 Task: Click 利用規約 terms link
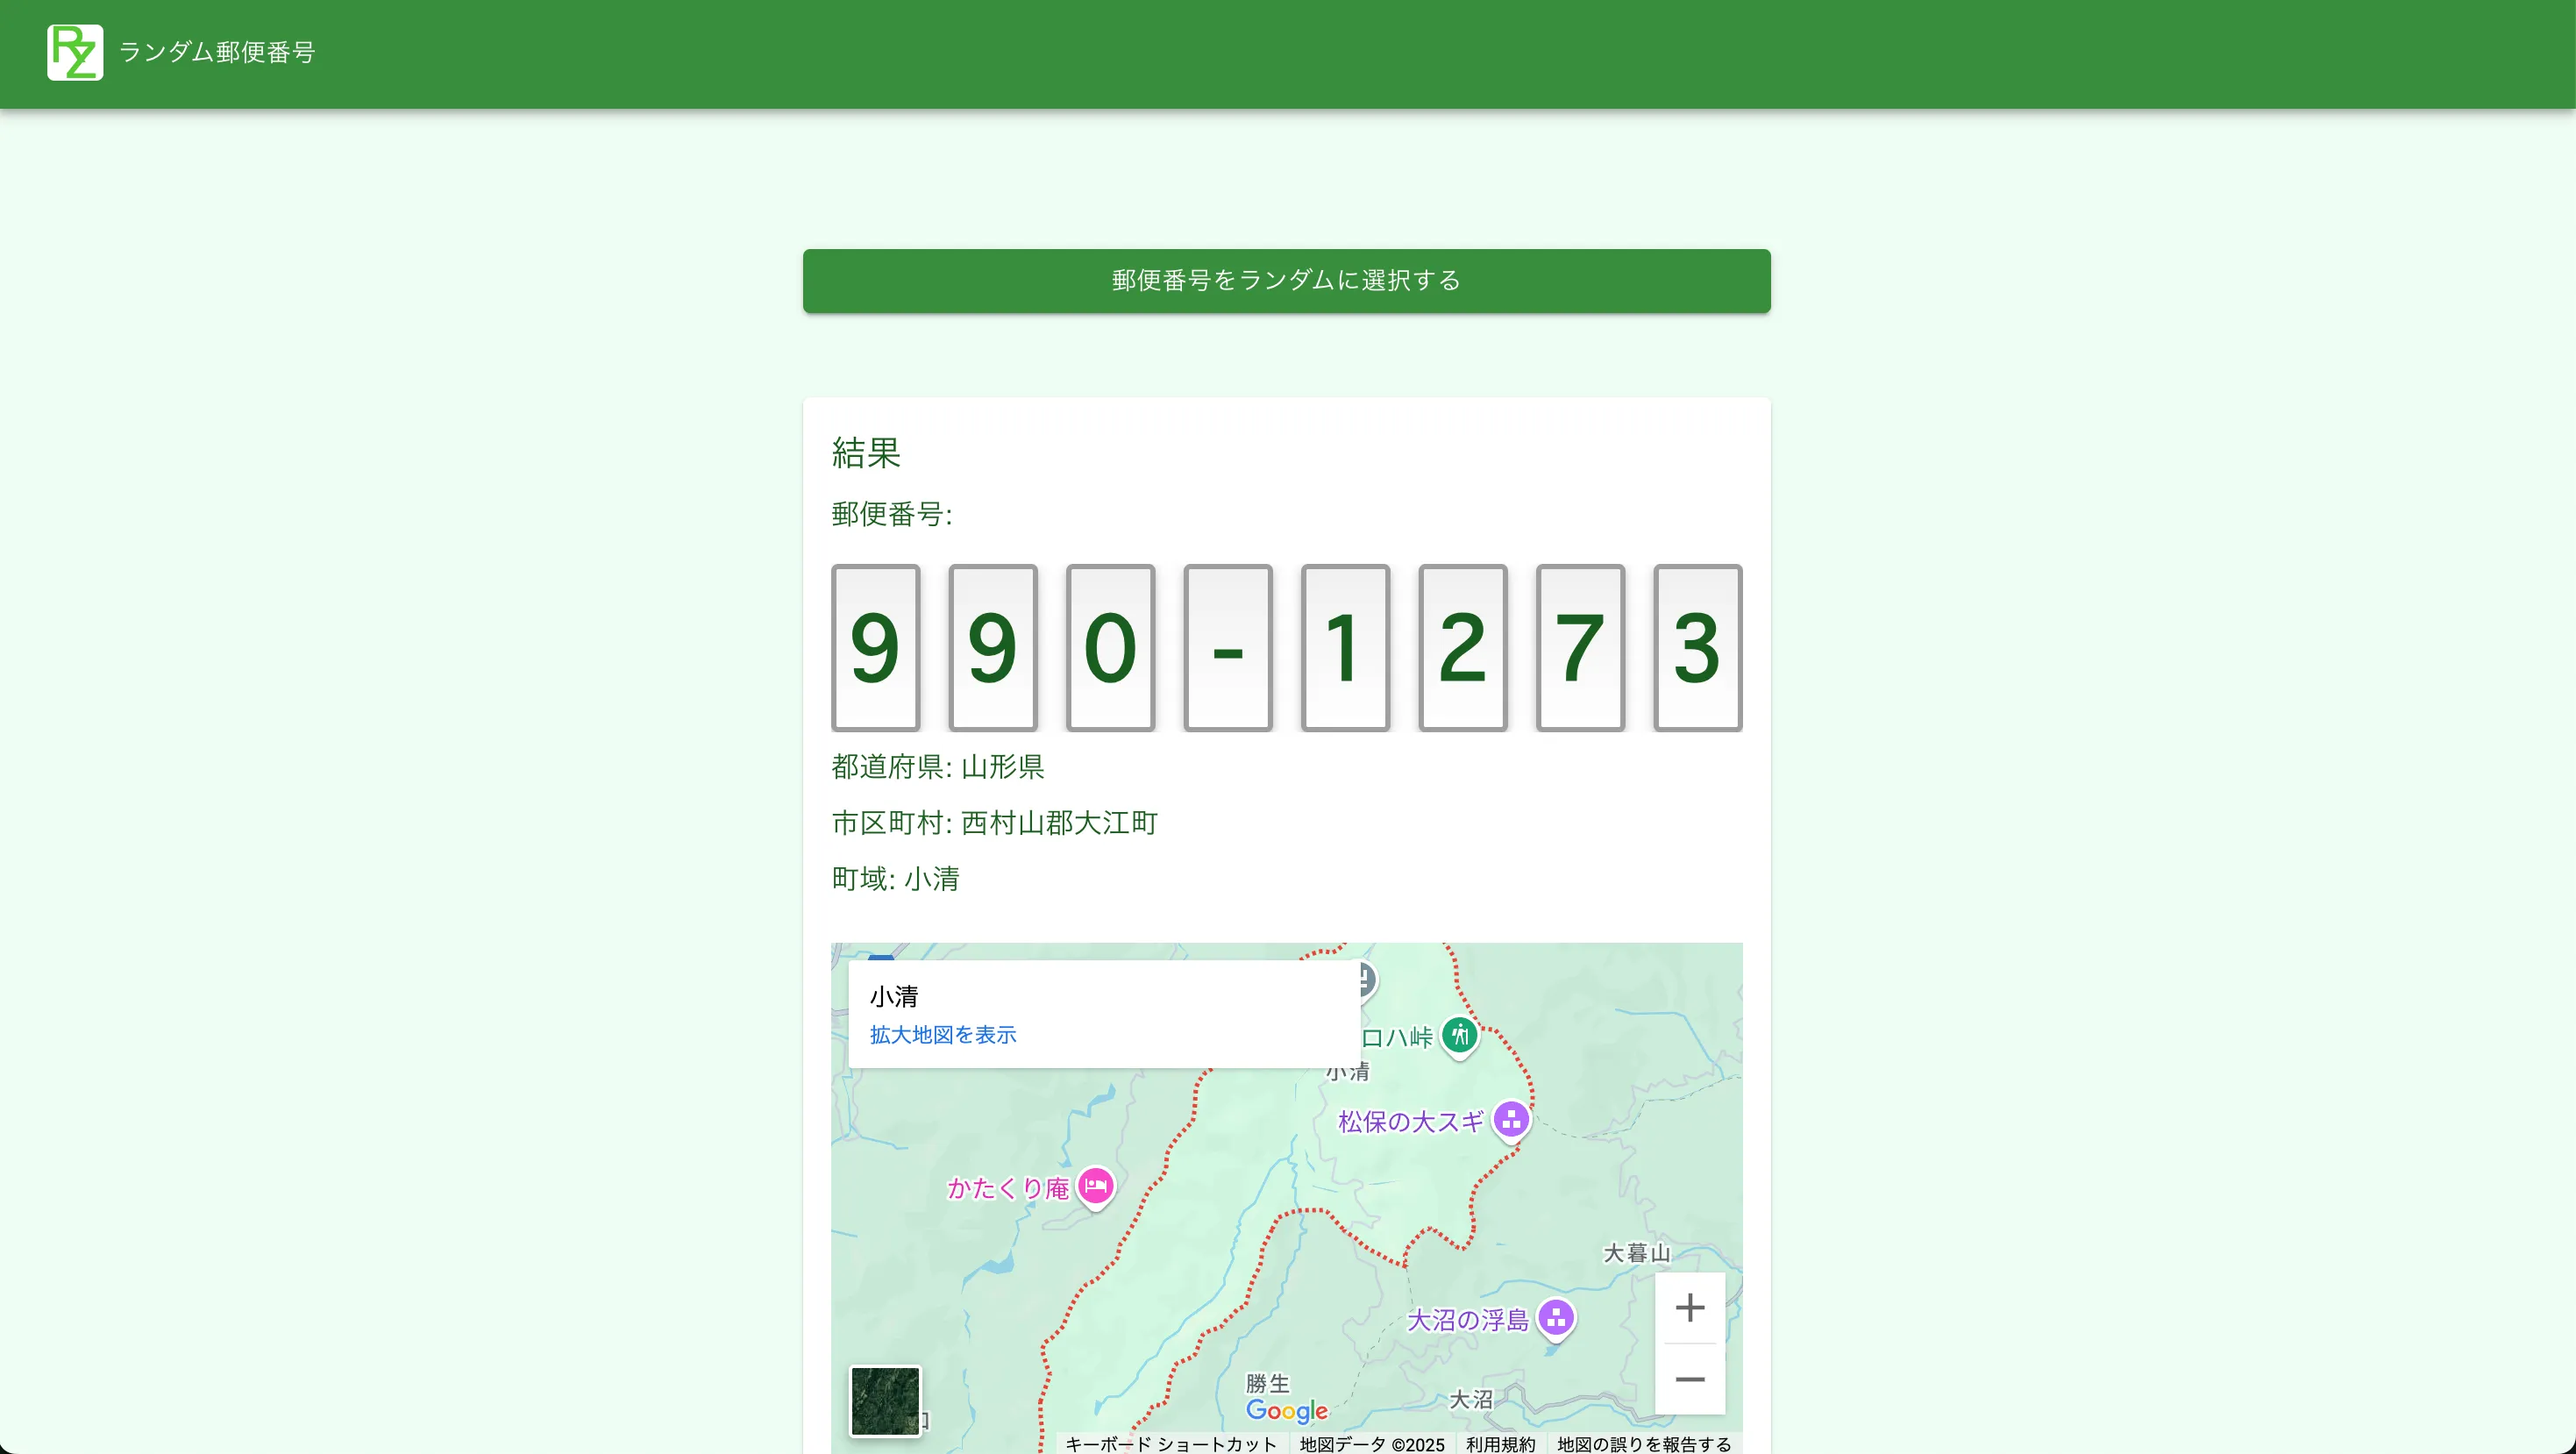1500,1443
